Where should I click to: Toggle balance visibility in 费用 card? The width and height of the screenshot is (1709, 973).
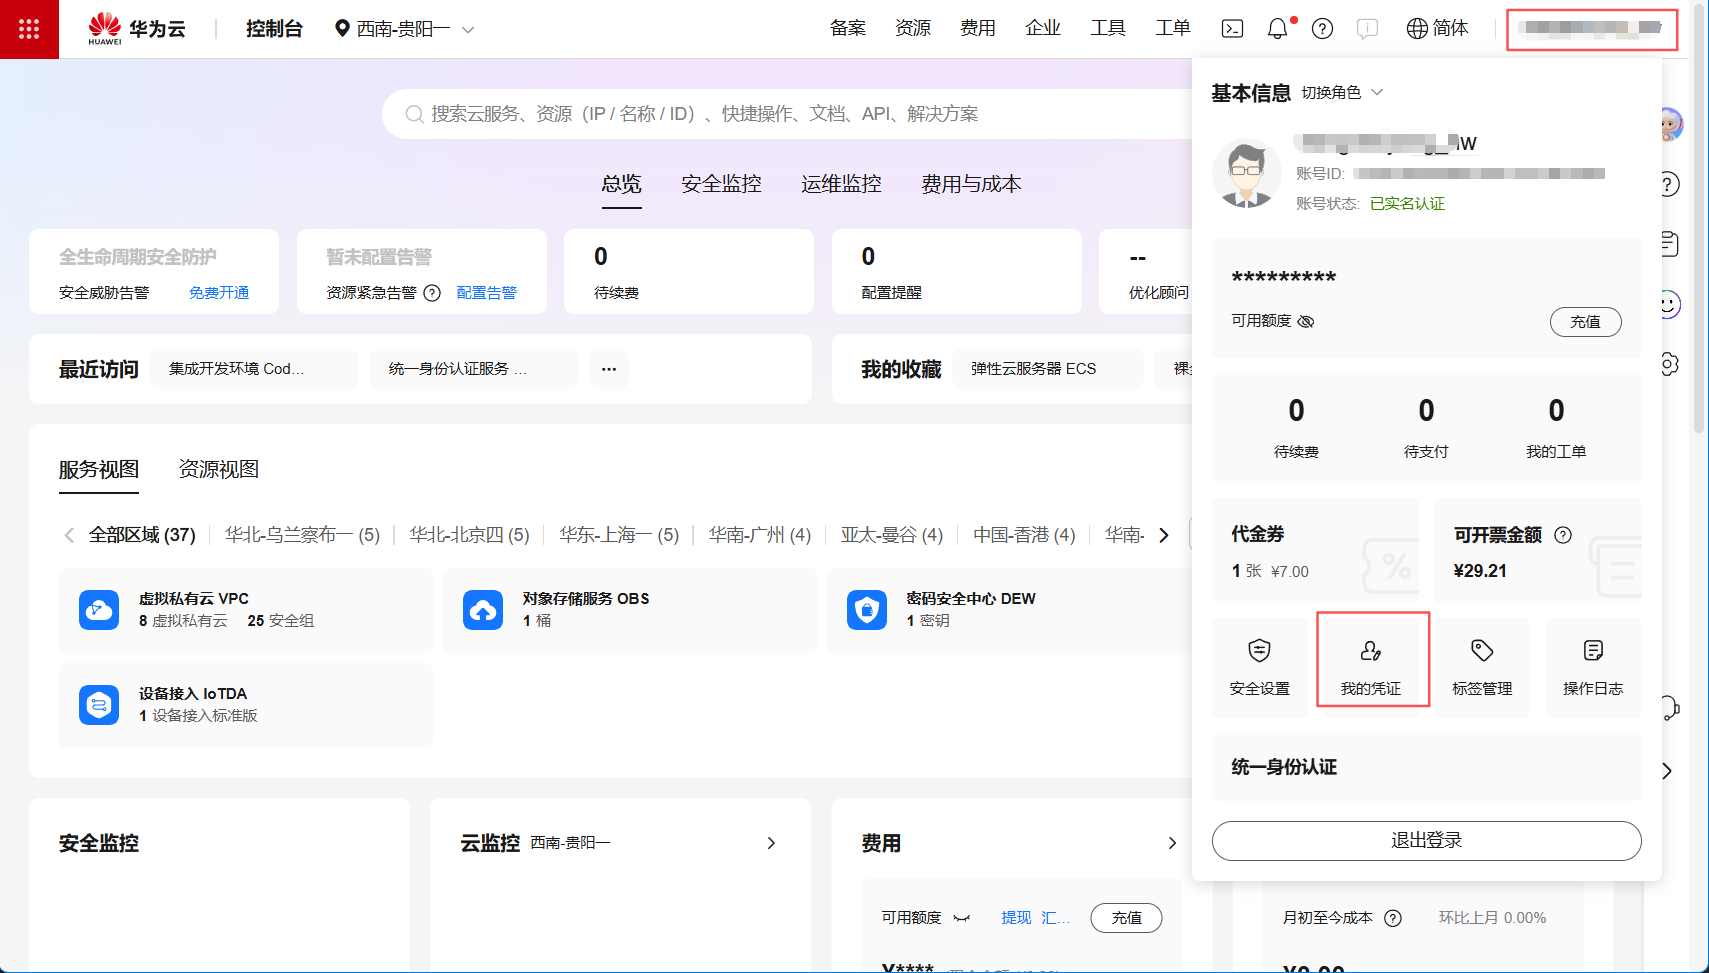coord(962,918)
